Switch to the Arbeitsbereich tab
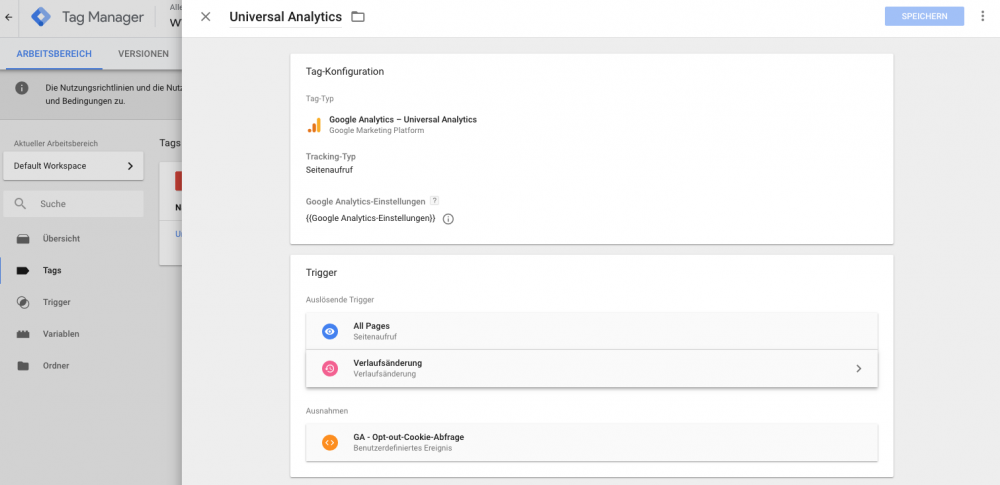 [54, 54]
